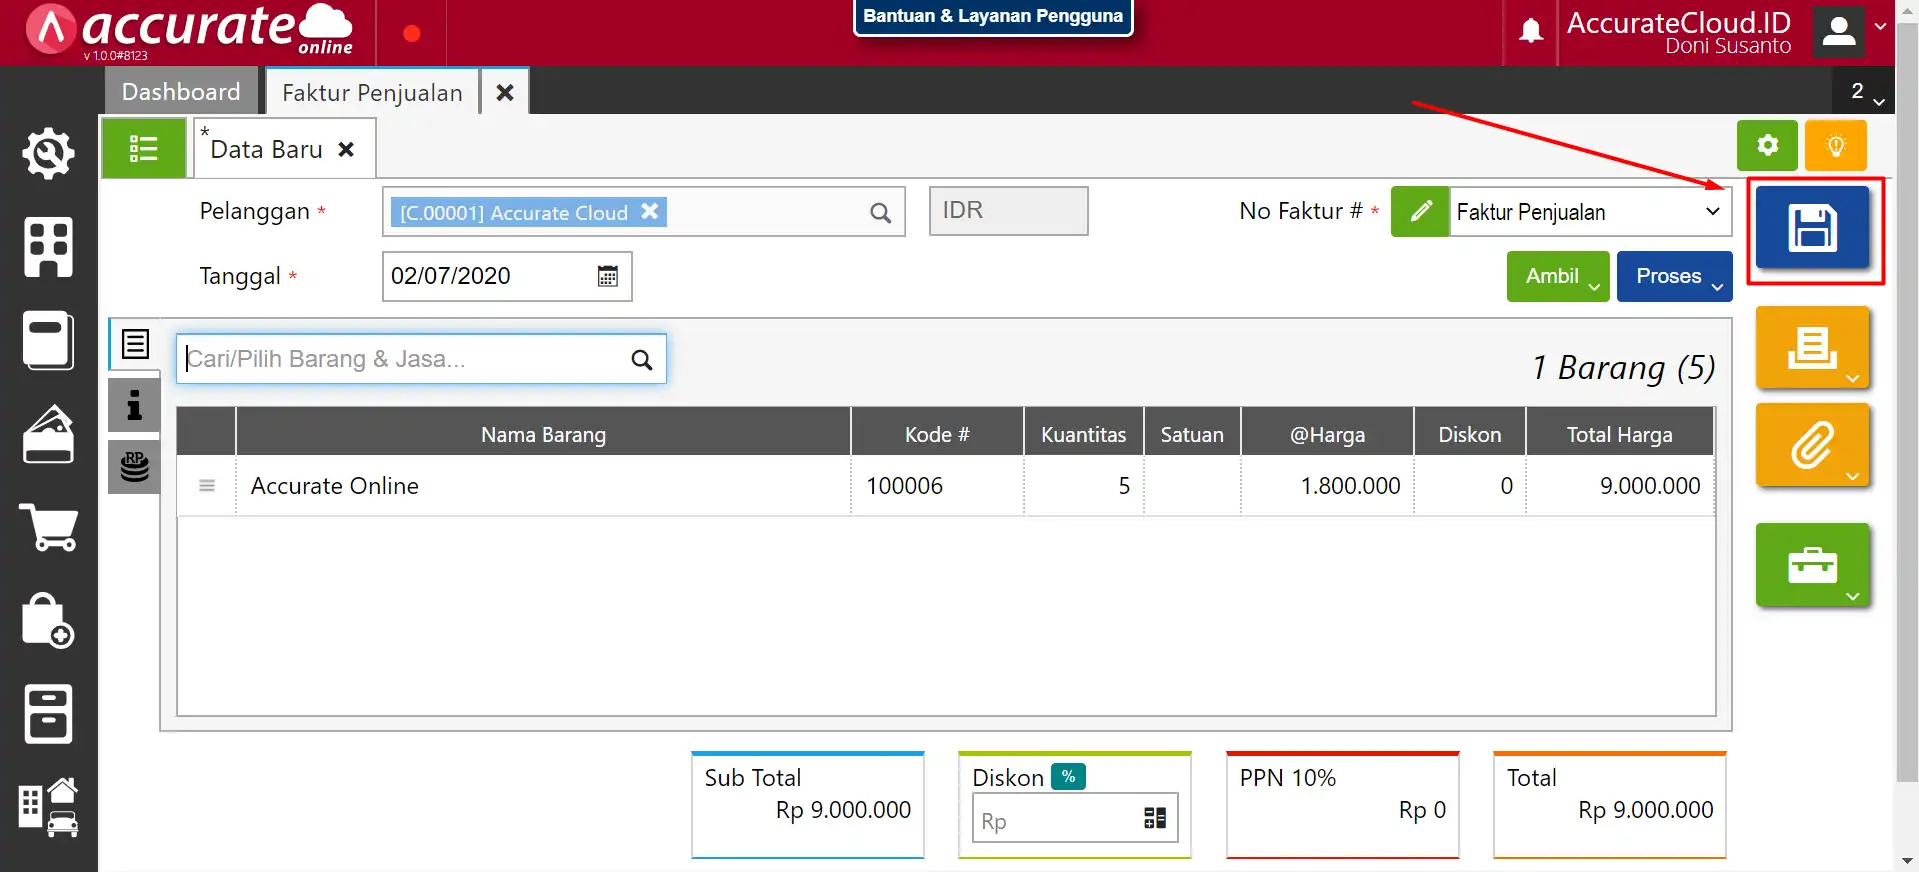Close the Faktur Penjualan tab

[x=505, y=92]
